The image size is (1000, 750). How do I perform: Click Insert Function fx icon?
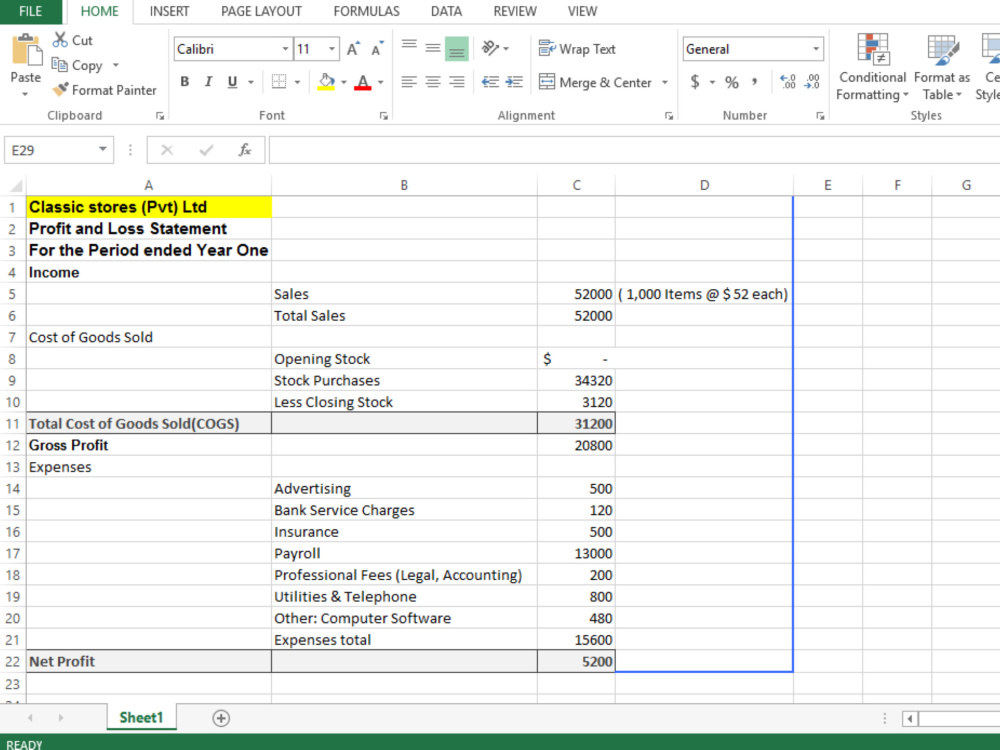pos(244,150)
